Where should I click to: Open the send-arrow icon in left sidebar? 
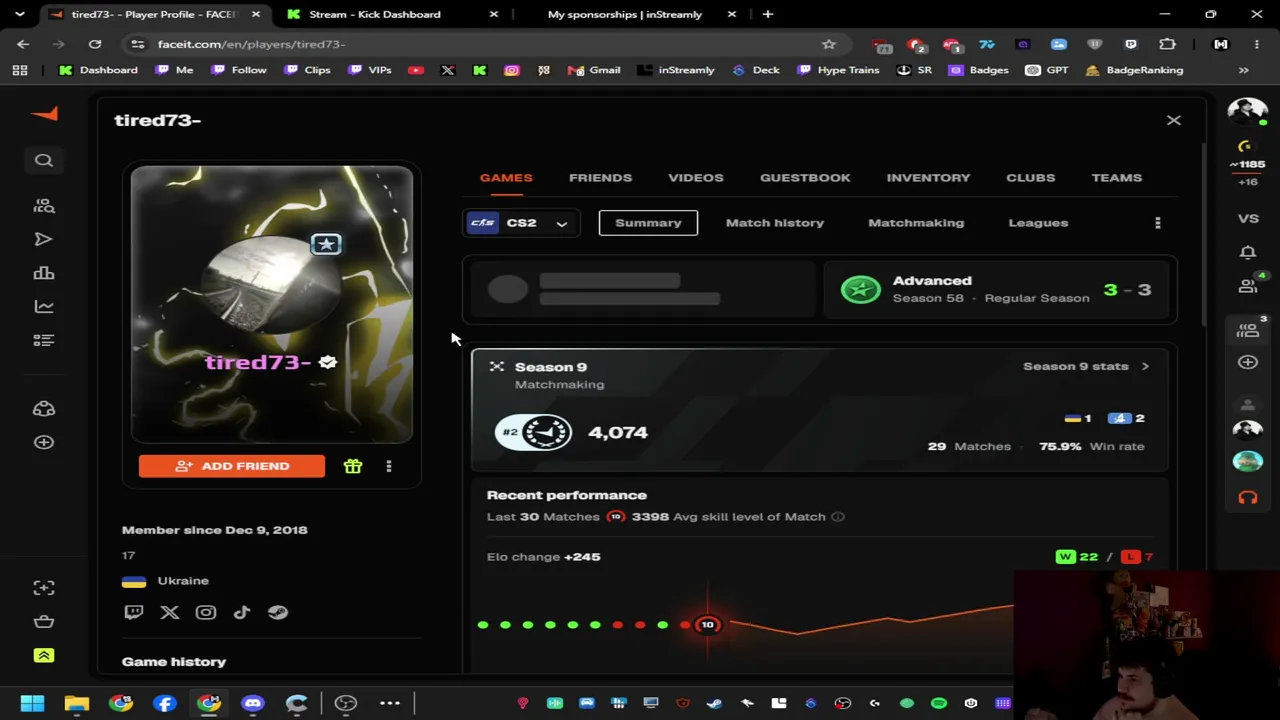[x=43, y=239]
